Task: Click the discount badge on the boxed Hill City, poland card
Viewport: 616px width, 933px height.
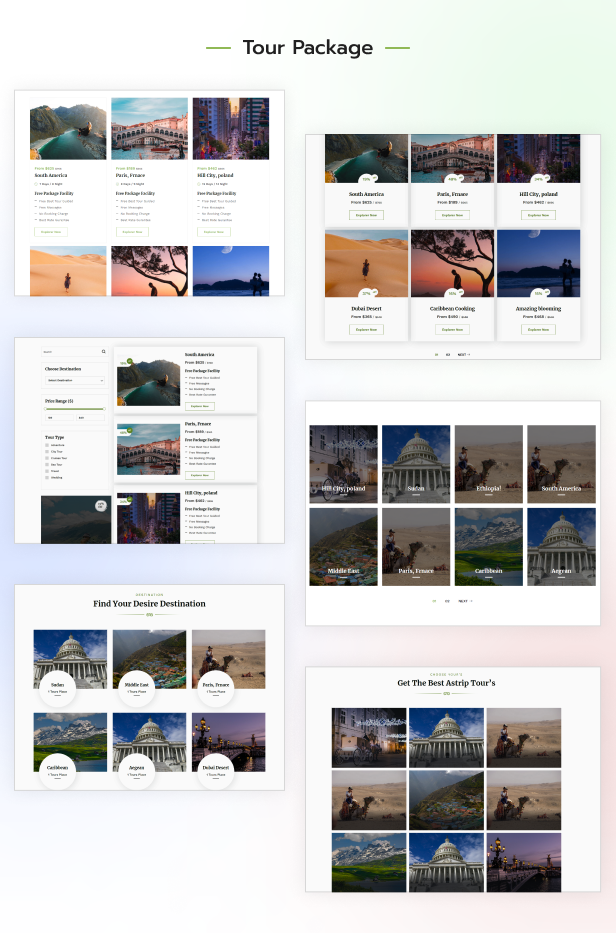Action: (x=540, y=179)
